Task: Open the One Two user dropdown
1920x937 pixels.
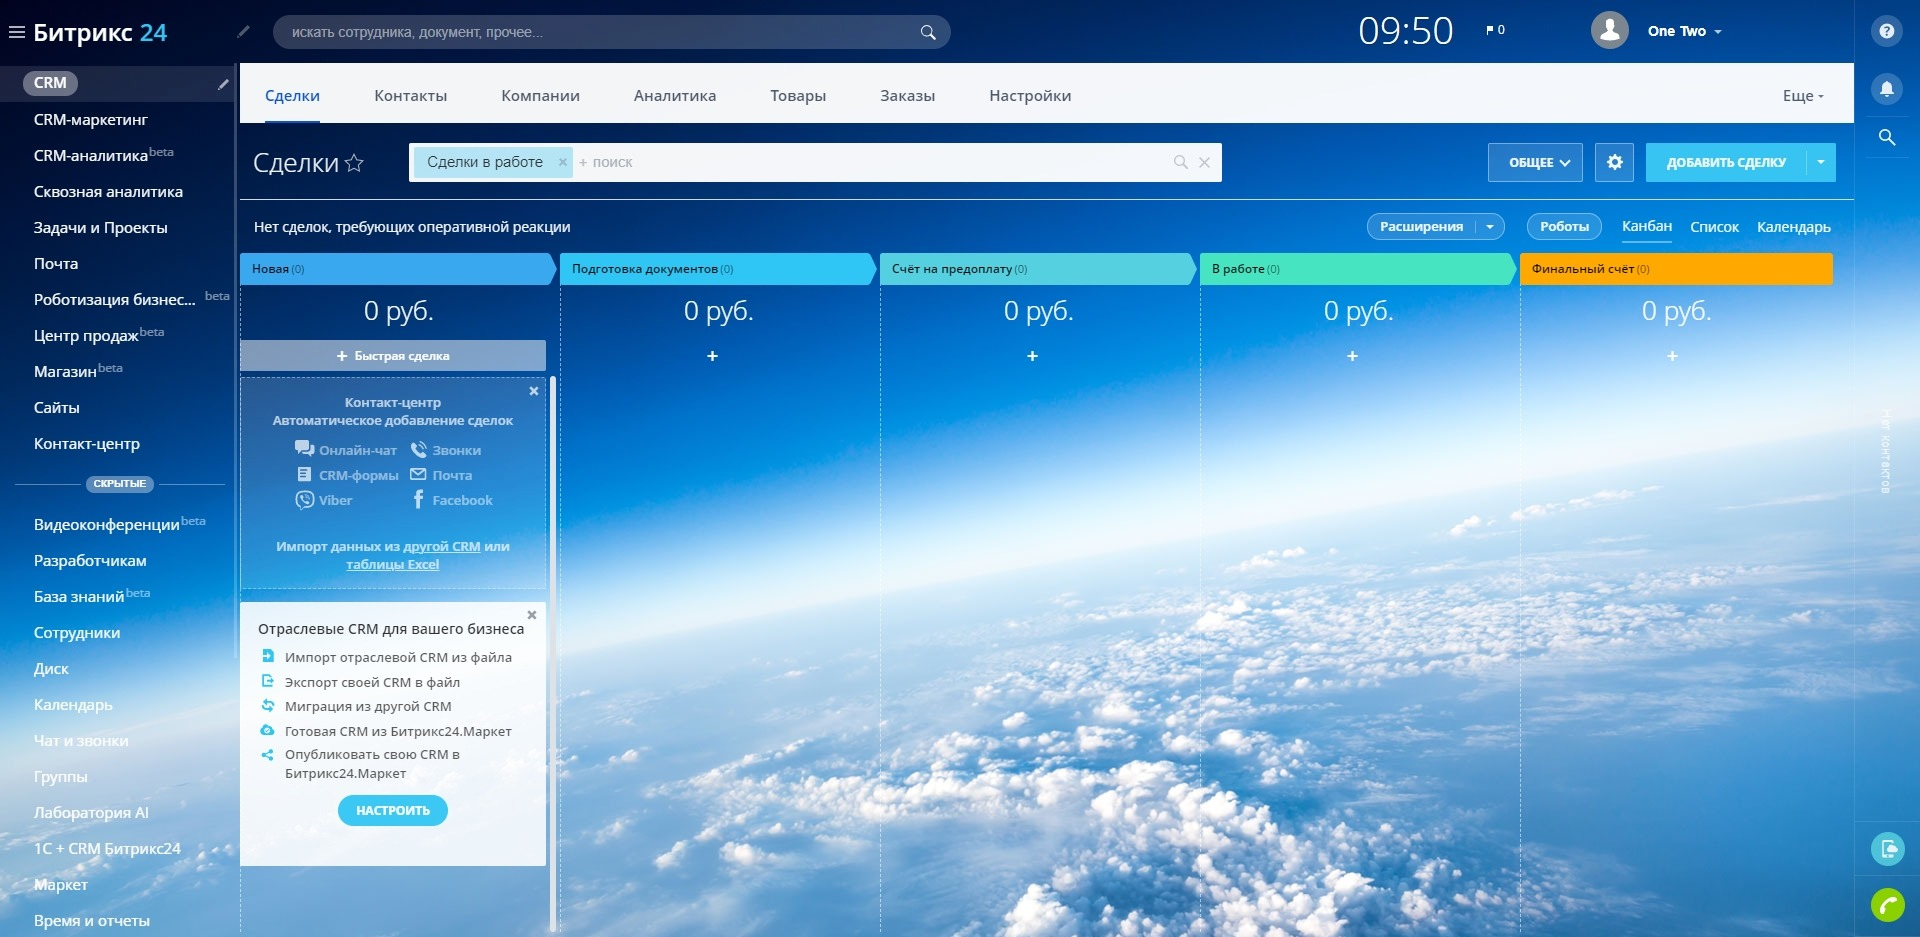Action: tap(1685, 31)
